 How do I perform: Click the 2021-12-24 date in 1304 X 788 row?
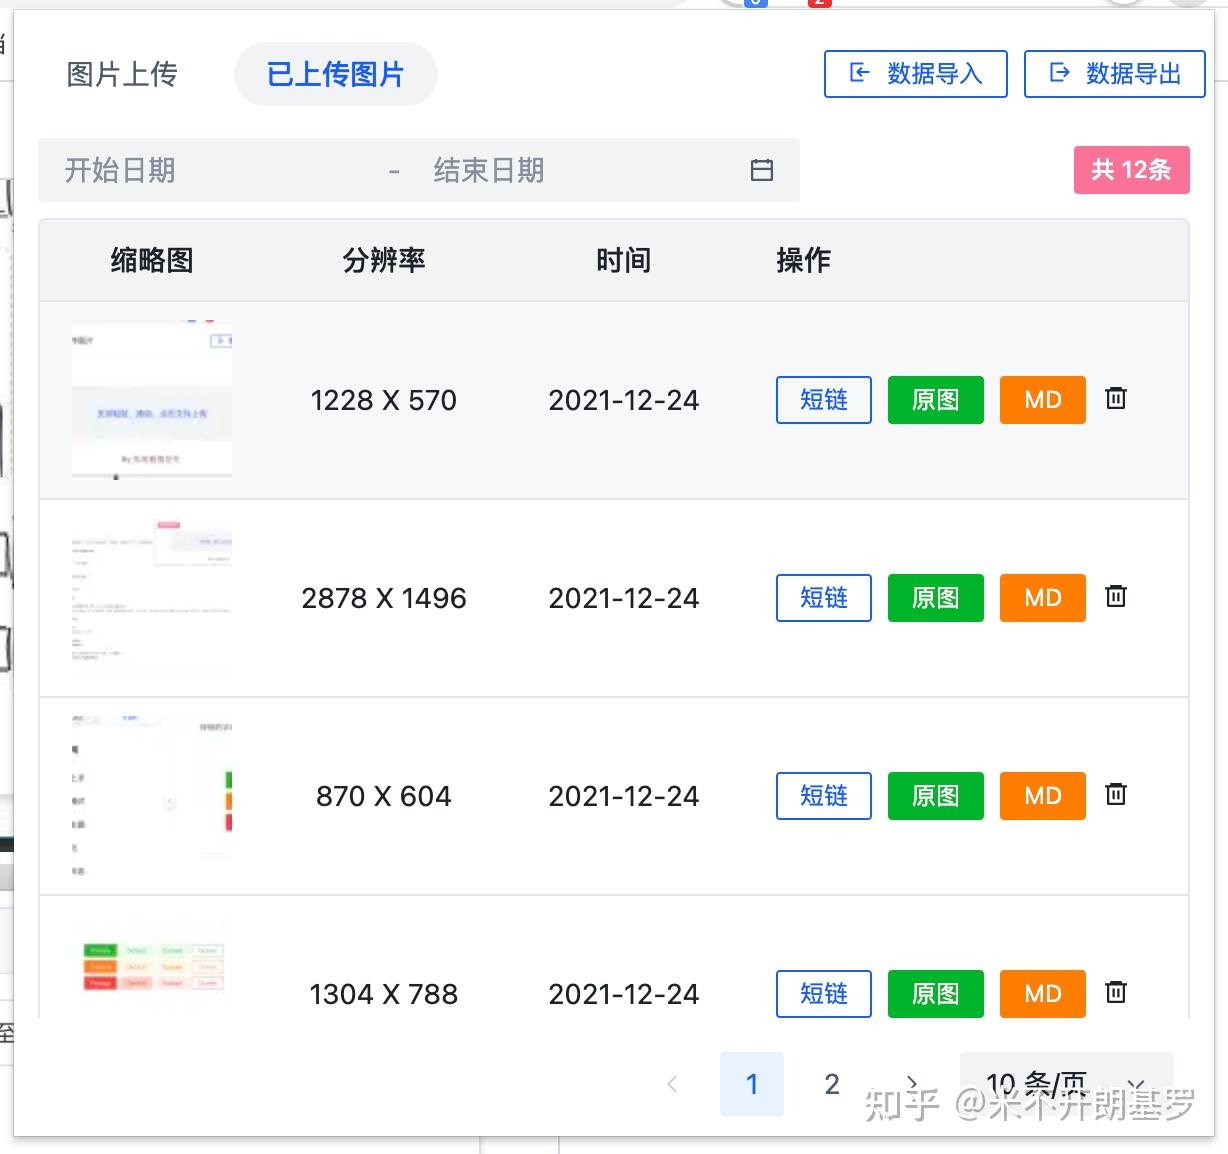tap(624, 994)
